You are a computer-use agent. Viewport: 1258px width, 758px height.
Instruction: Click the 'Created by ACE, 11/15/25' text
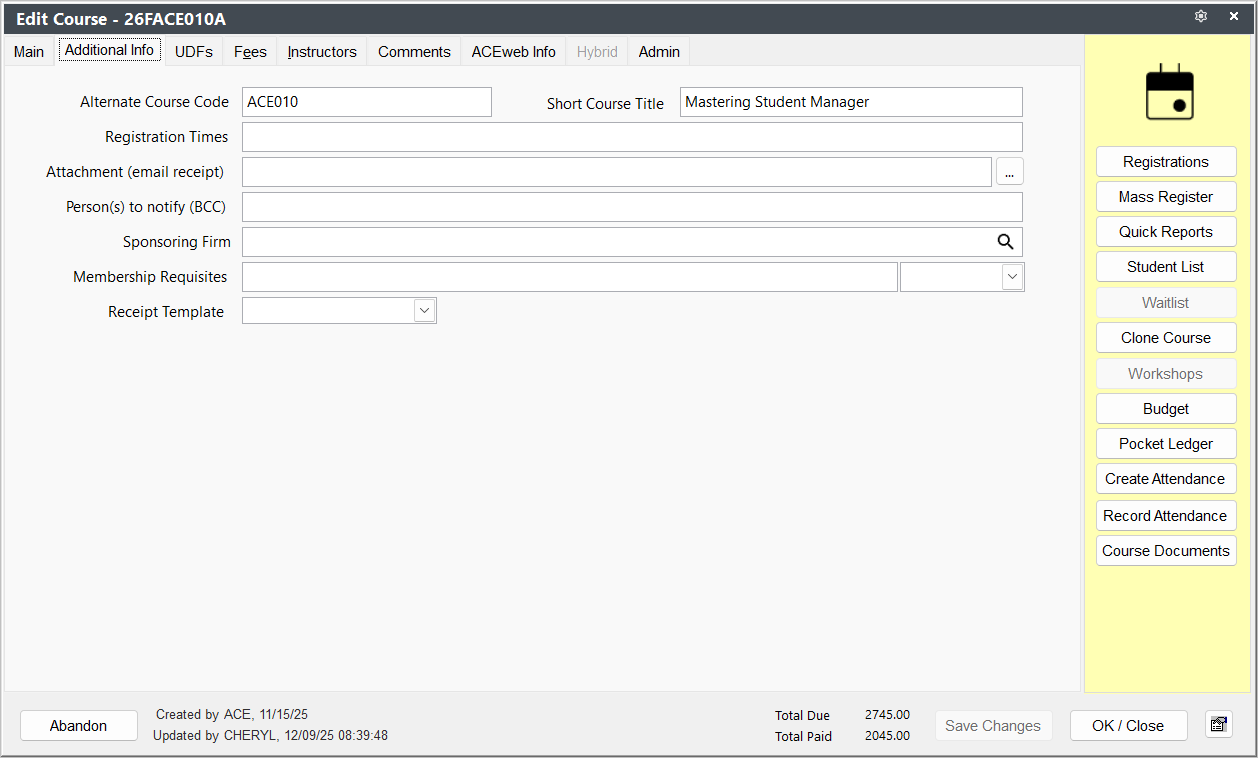(x=232, y=715)
